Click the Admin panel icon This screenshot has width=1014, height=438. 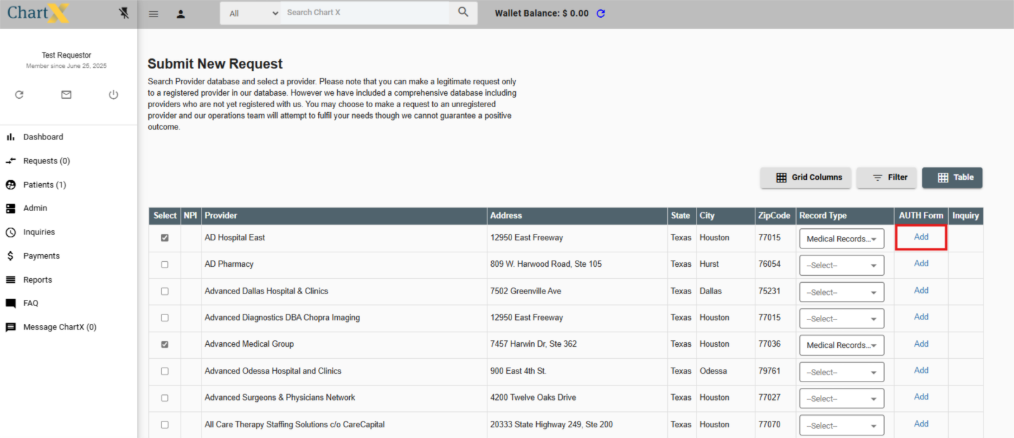click(10, 208)
